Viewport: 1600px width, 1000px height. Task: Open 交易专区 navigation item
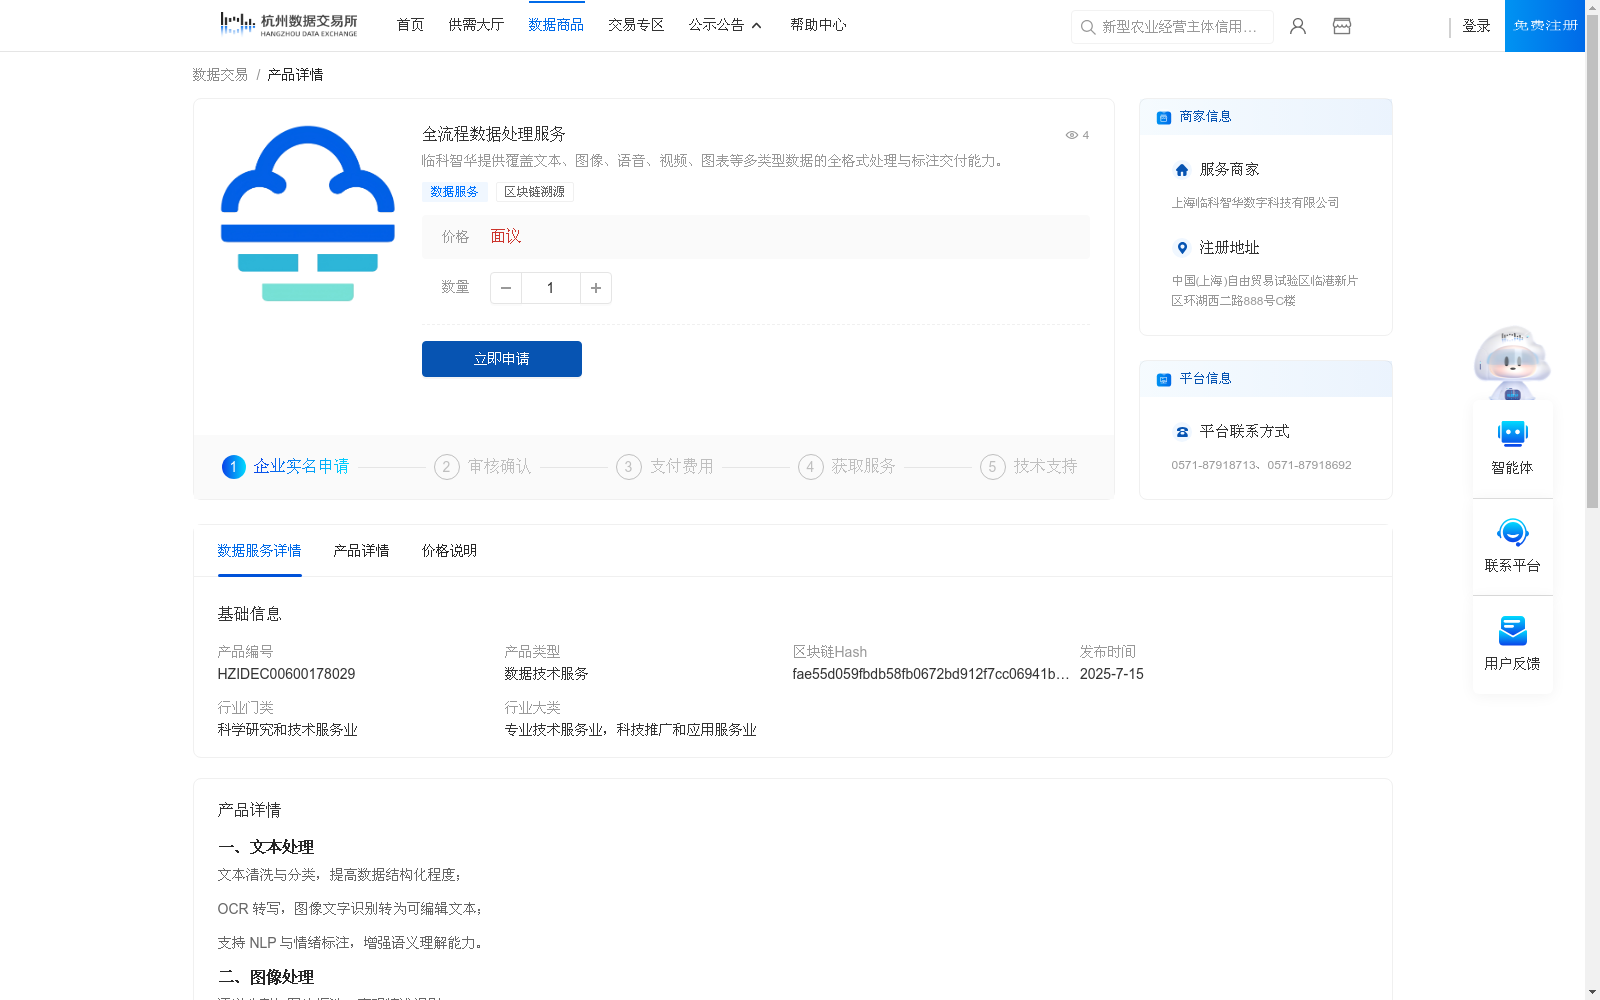pos(636,25)
